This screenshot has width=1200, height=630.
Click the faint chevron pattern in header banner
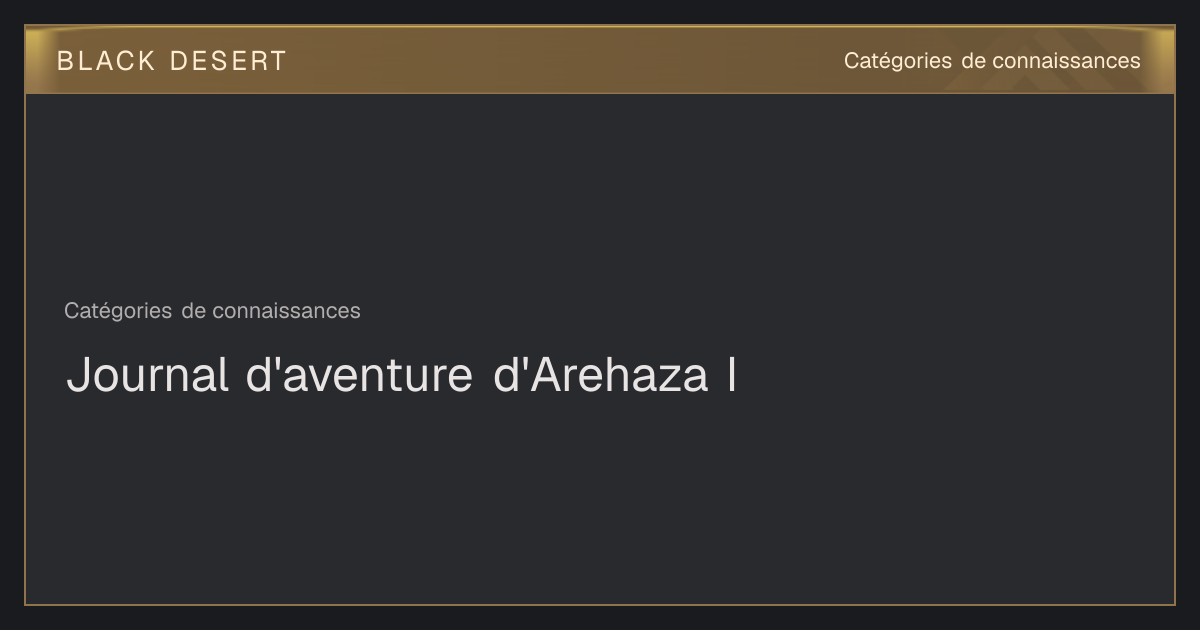pos(1010,78)
